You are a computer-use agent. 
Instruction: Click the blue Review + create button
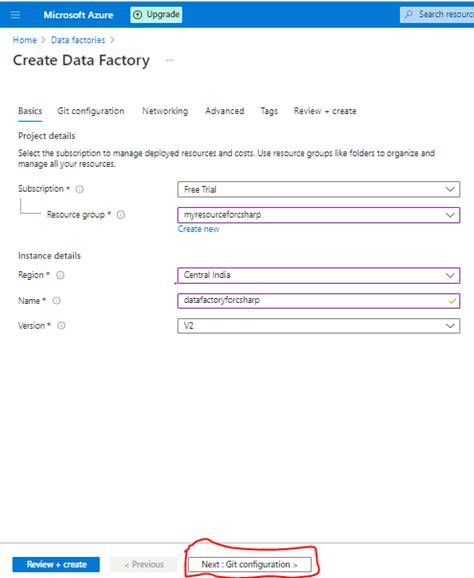pos(56,564)
